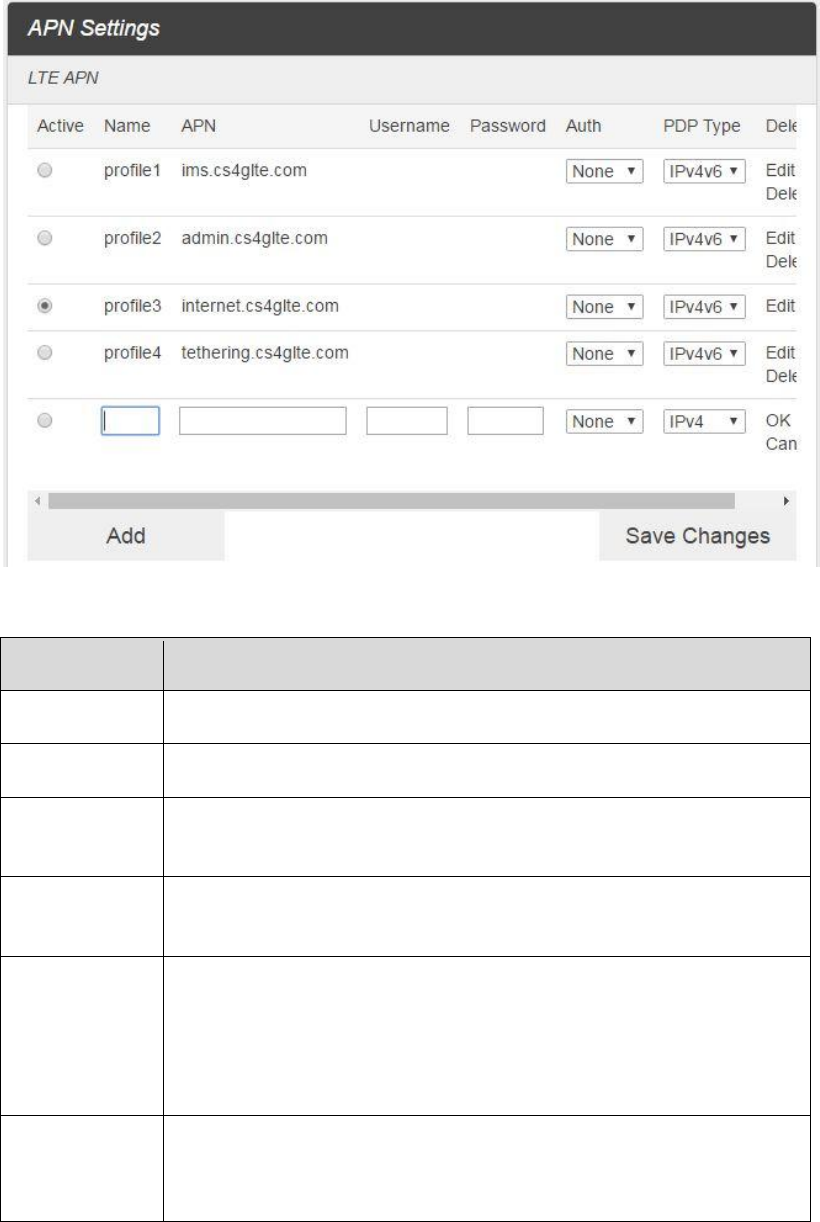Select profile2 as active APN
This screenshot has width=820, height=1222.
[x=44, y=239]
